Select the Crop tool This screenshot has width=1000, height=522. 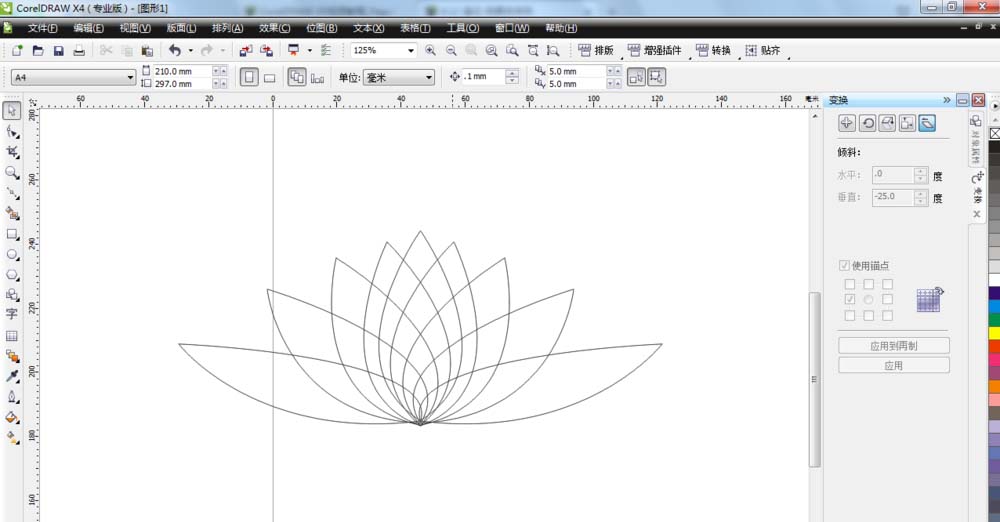11,152
